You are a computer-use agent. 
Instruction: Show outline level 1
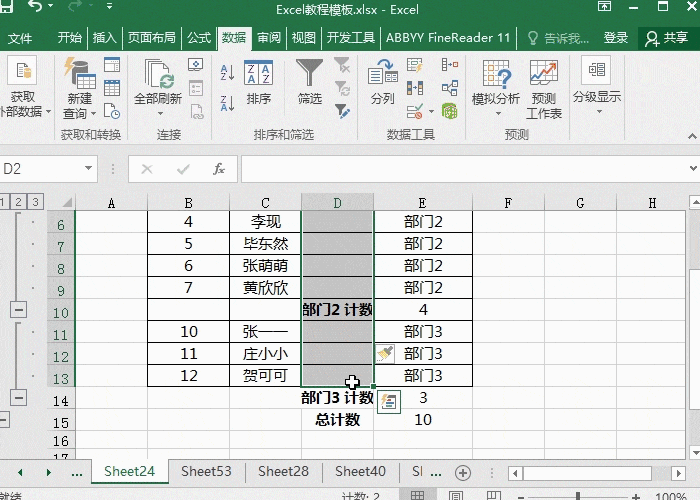[x=4, y=202]
